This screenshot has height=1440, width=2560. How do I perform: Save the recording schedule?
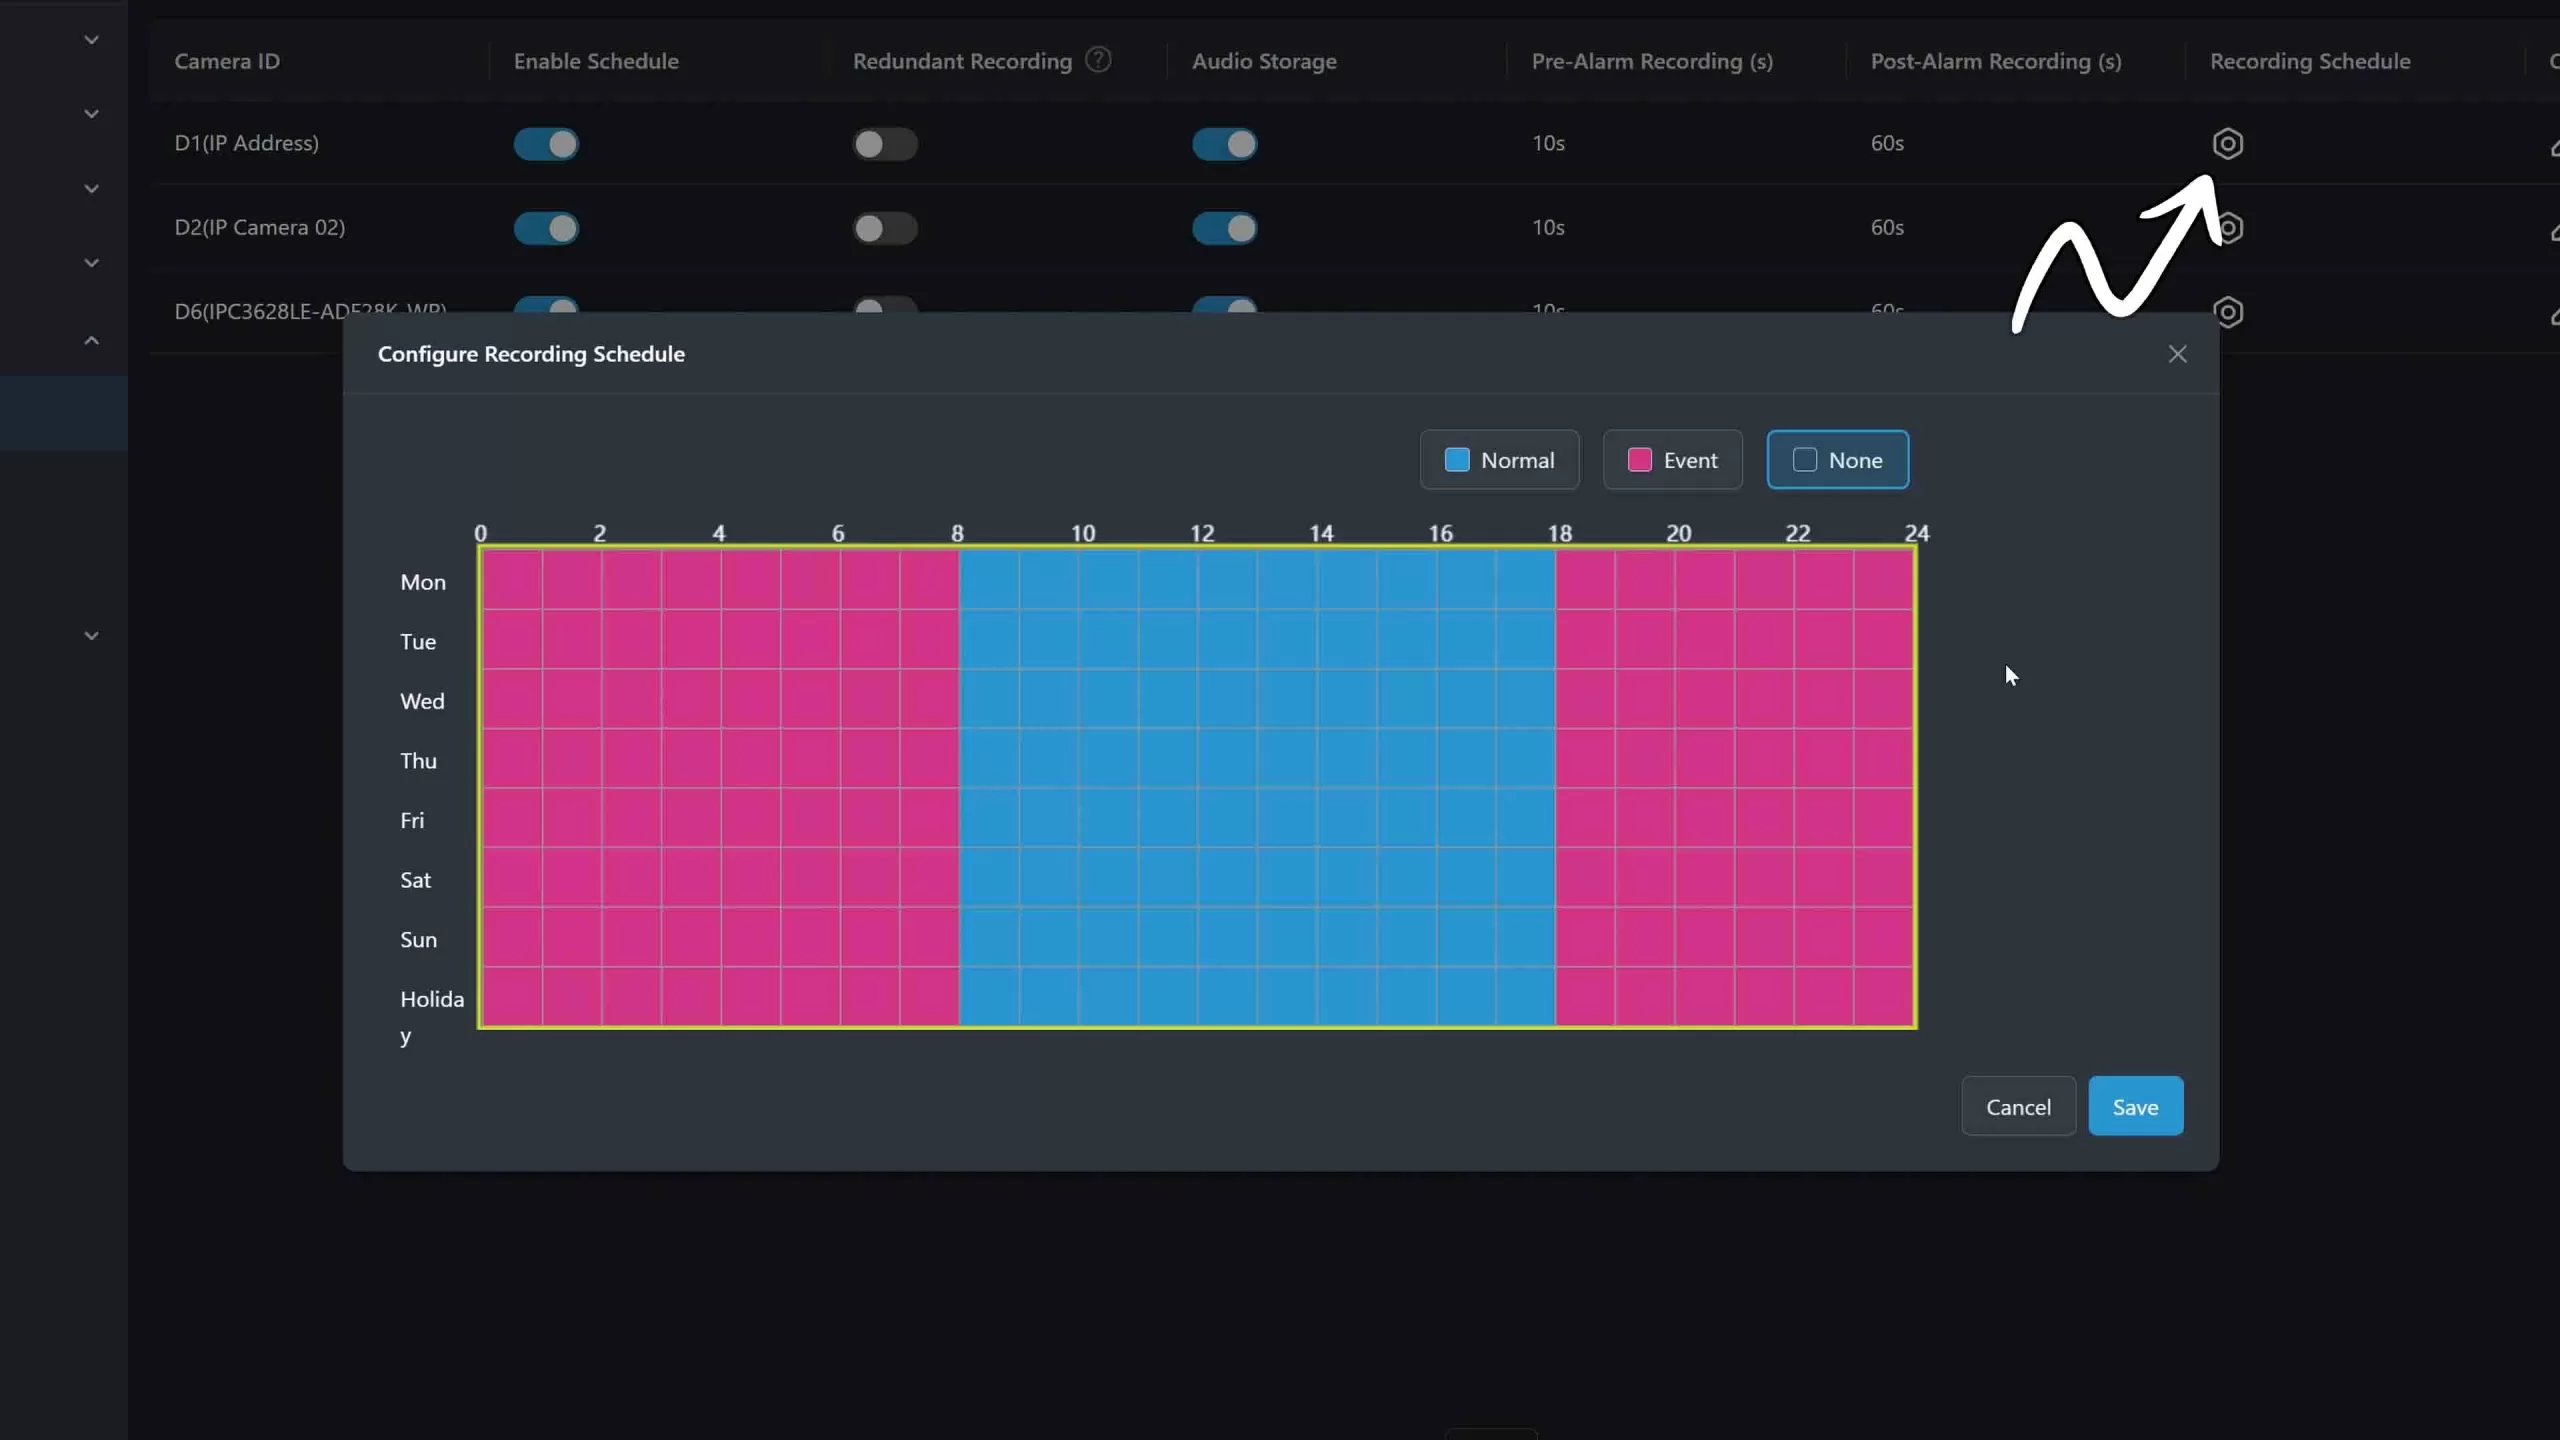(x=2135, y=1106)
